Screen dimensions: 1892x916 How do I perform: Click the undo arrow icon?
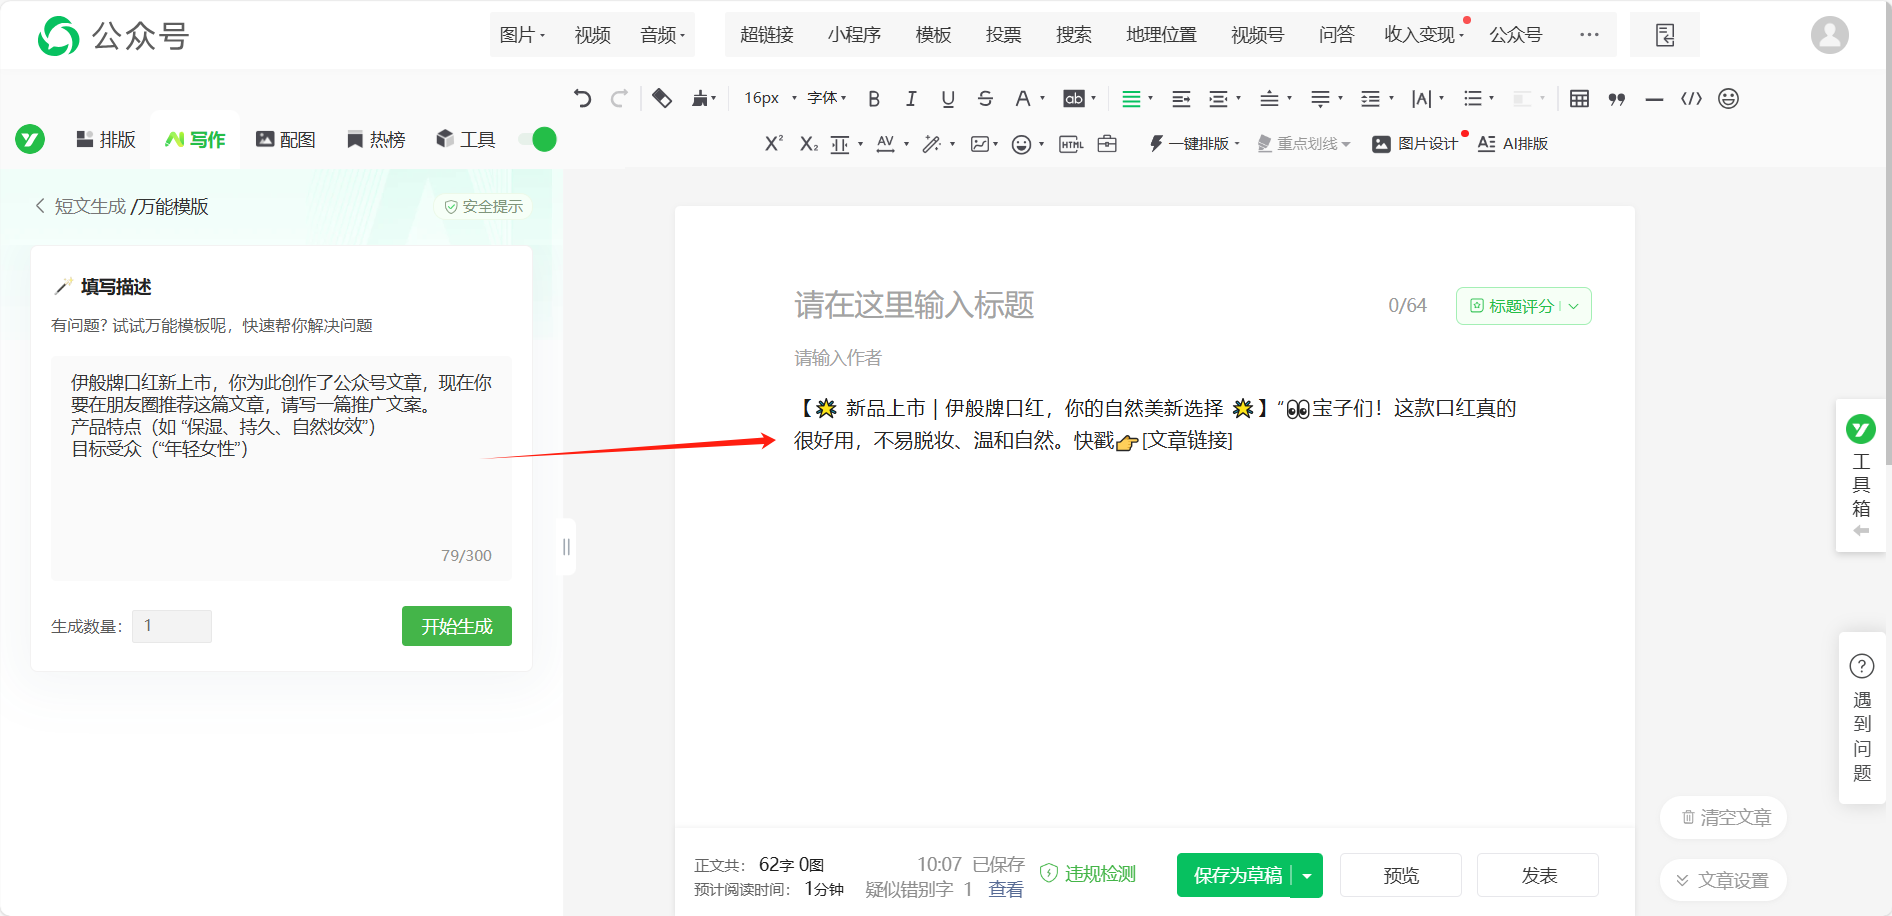[x=582, y=98]
